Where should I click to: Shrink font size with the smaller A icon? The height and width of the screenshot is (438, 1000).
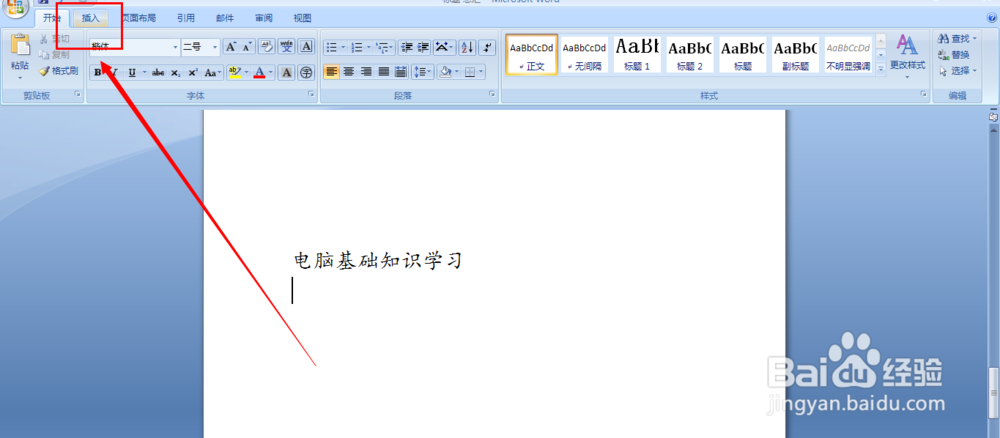click(246, 47)
